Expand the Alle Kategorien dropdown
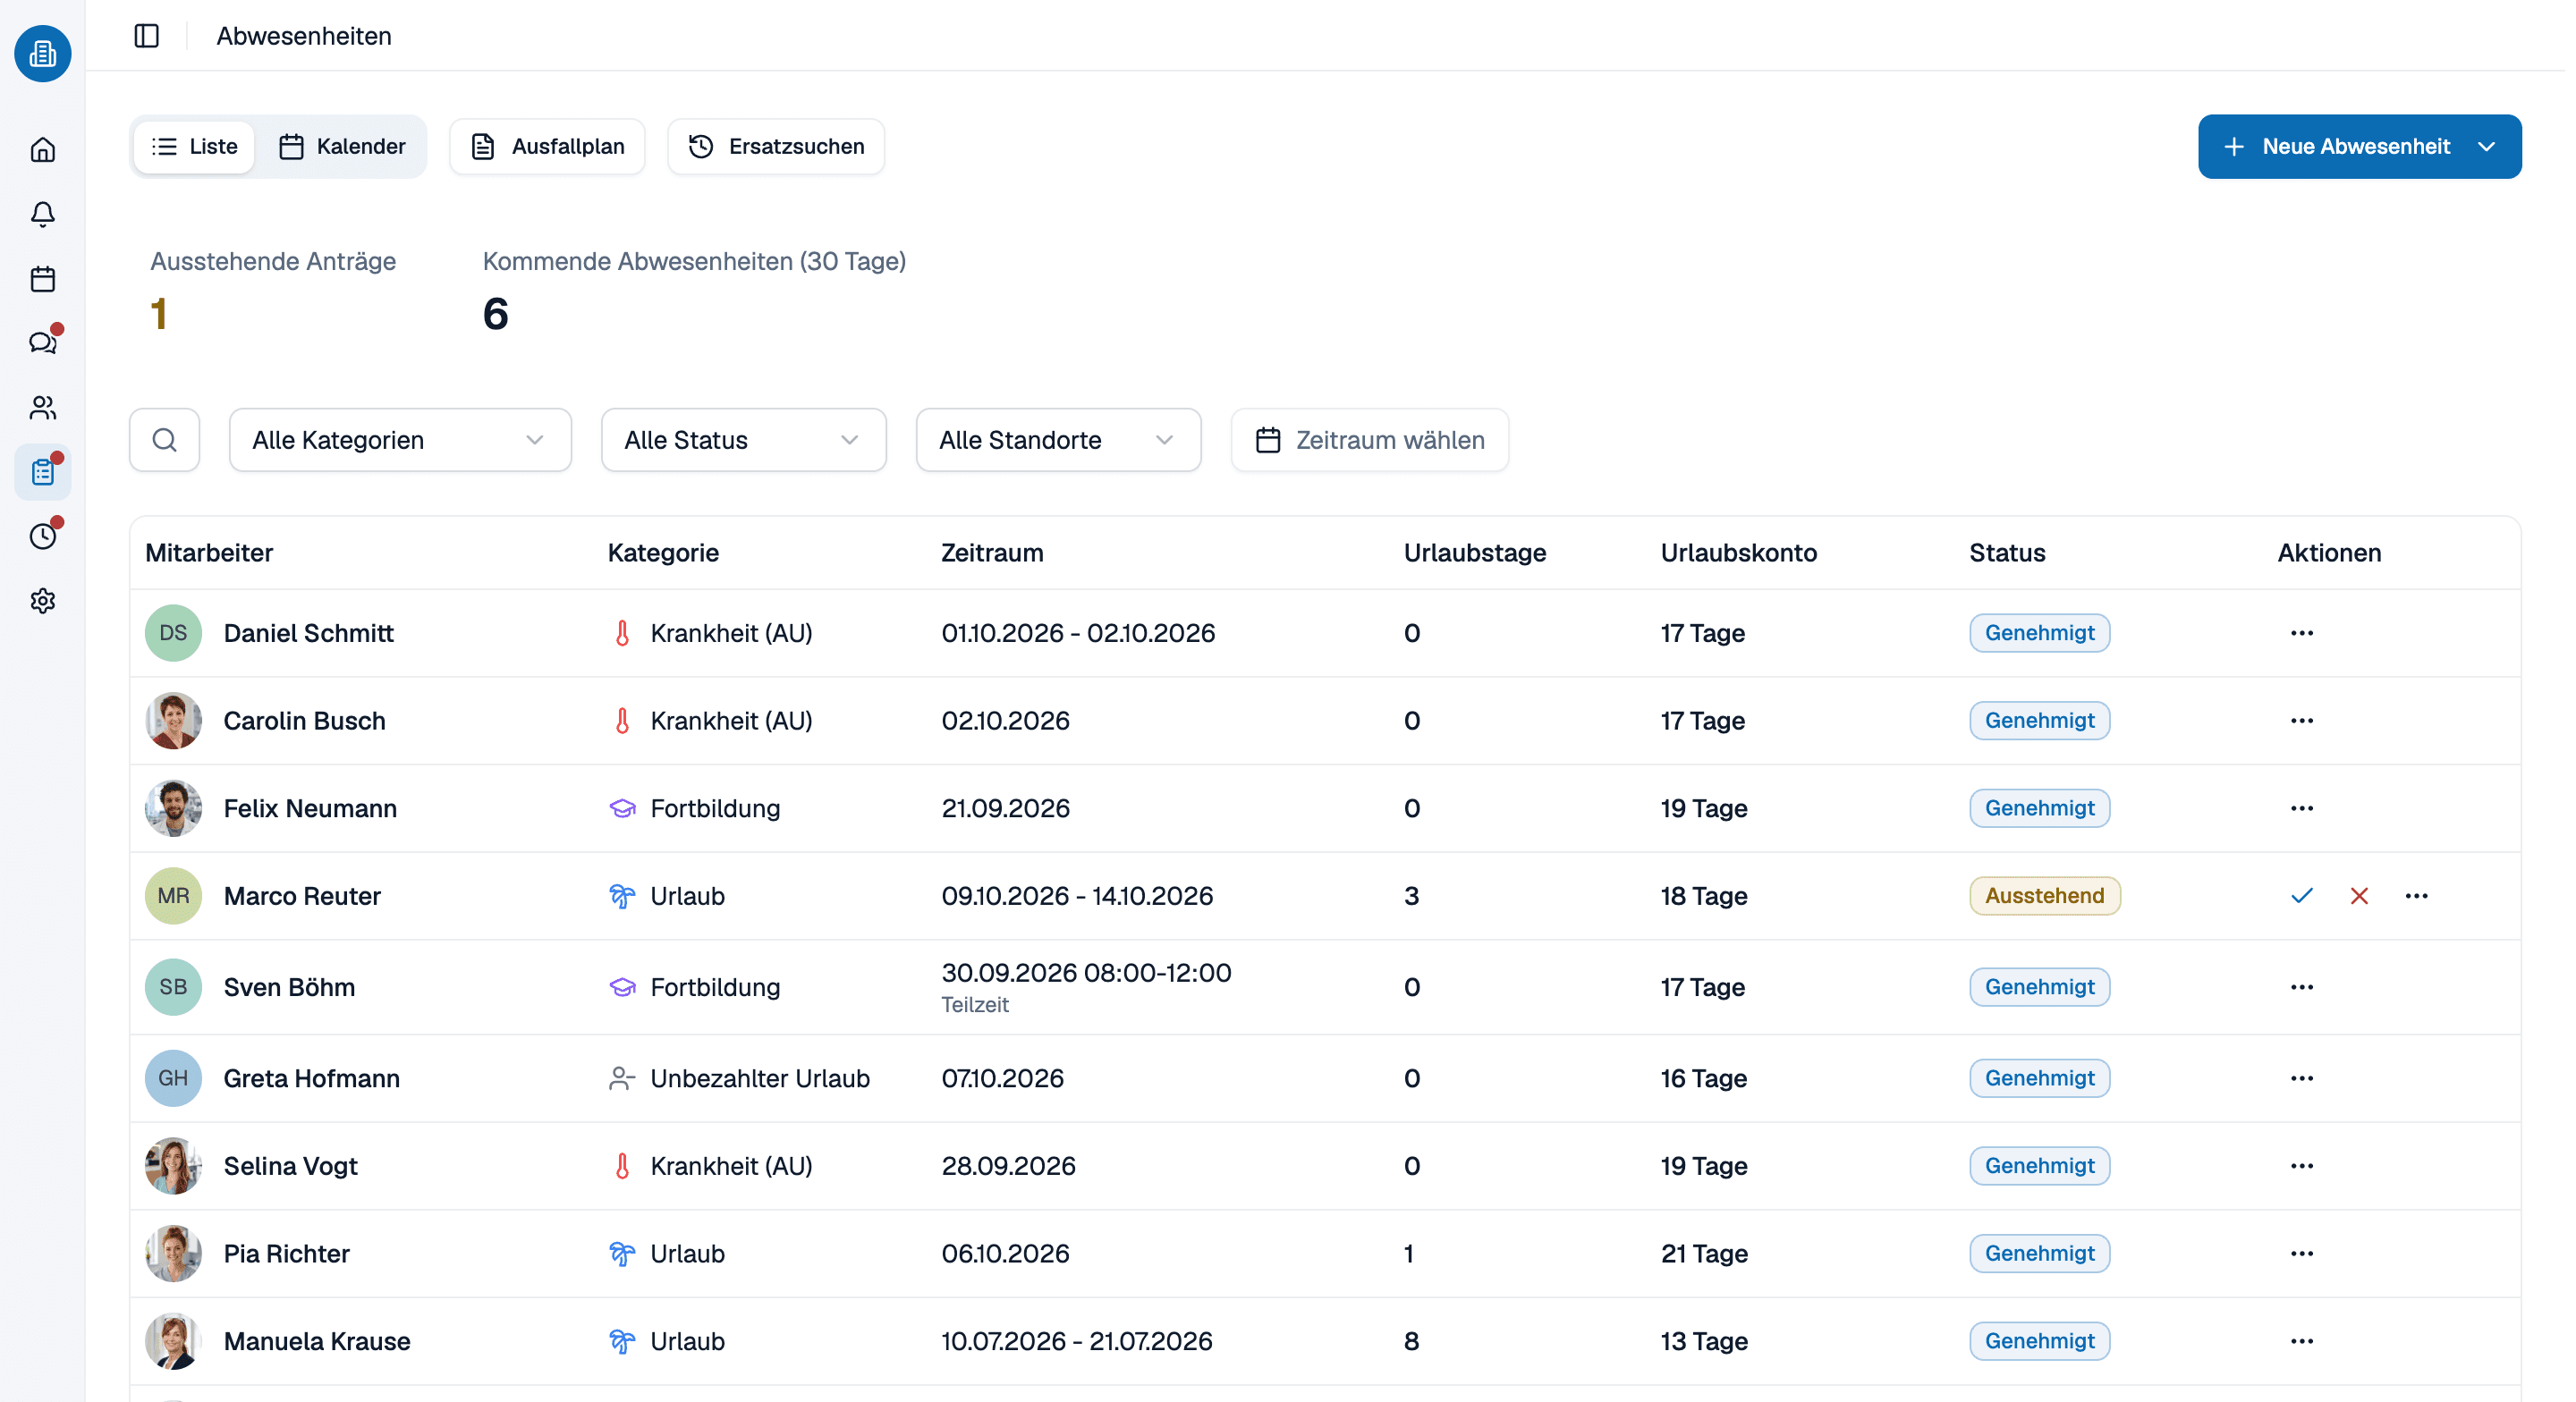Screen dimensions: 2576x1402 pyautogui.click(x=400, y=440)
